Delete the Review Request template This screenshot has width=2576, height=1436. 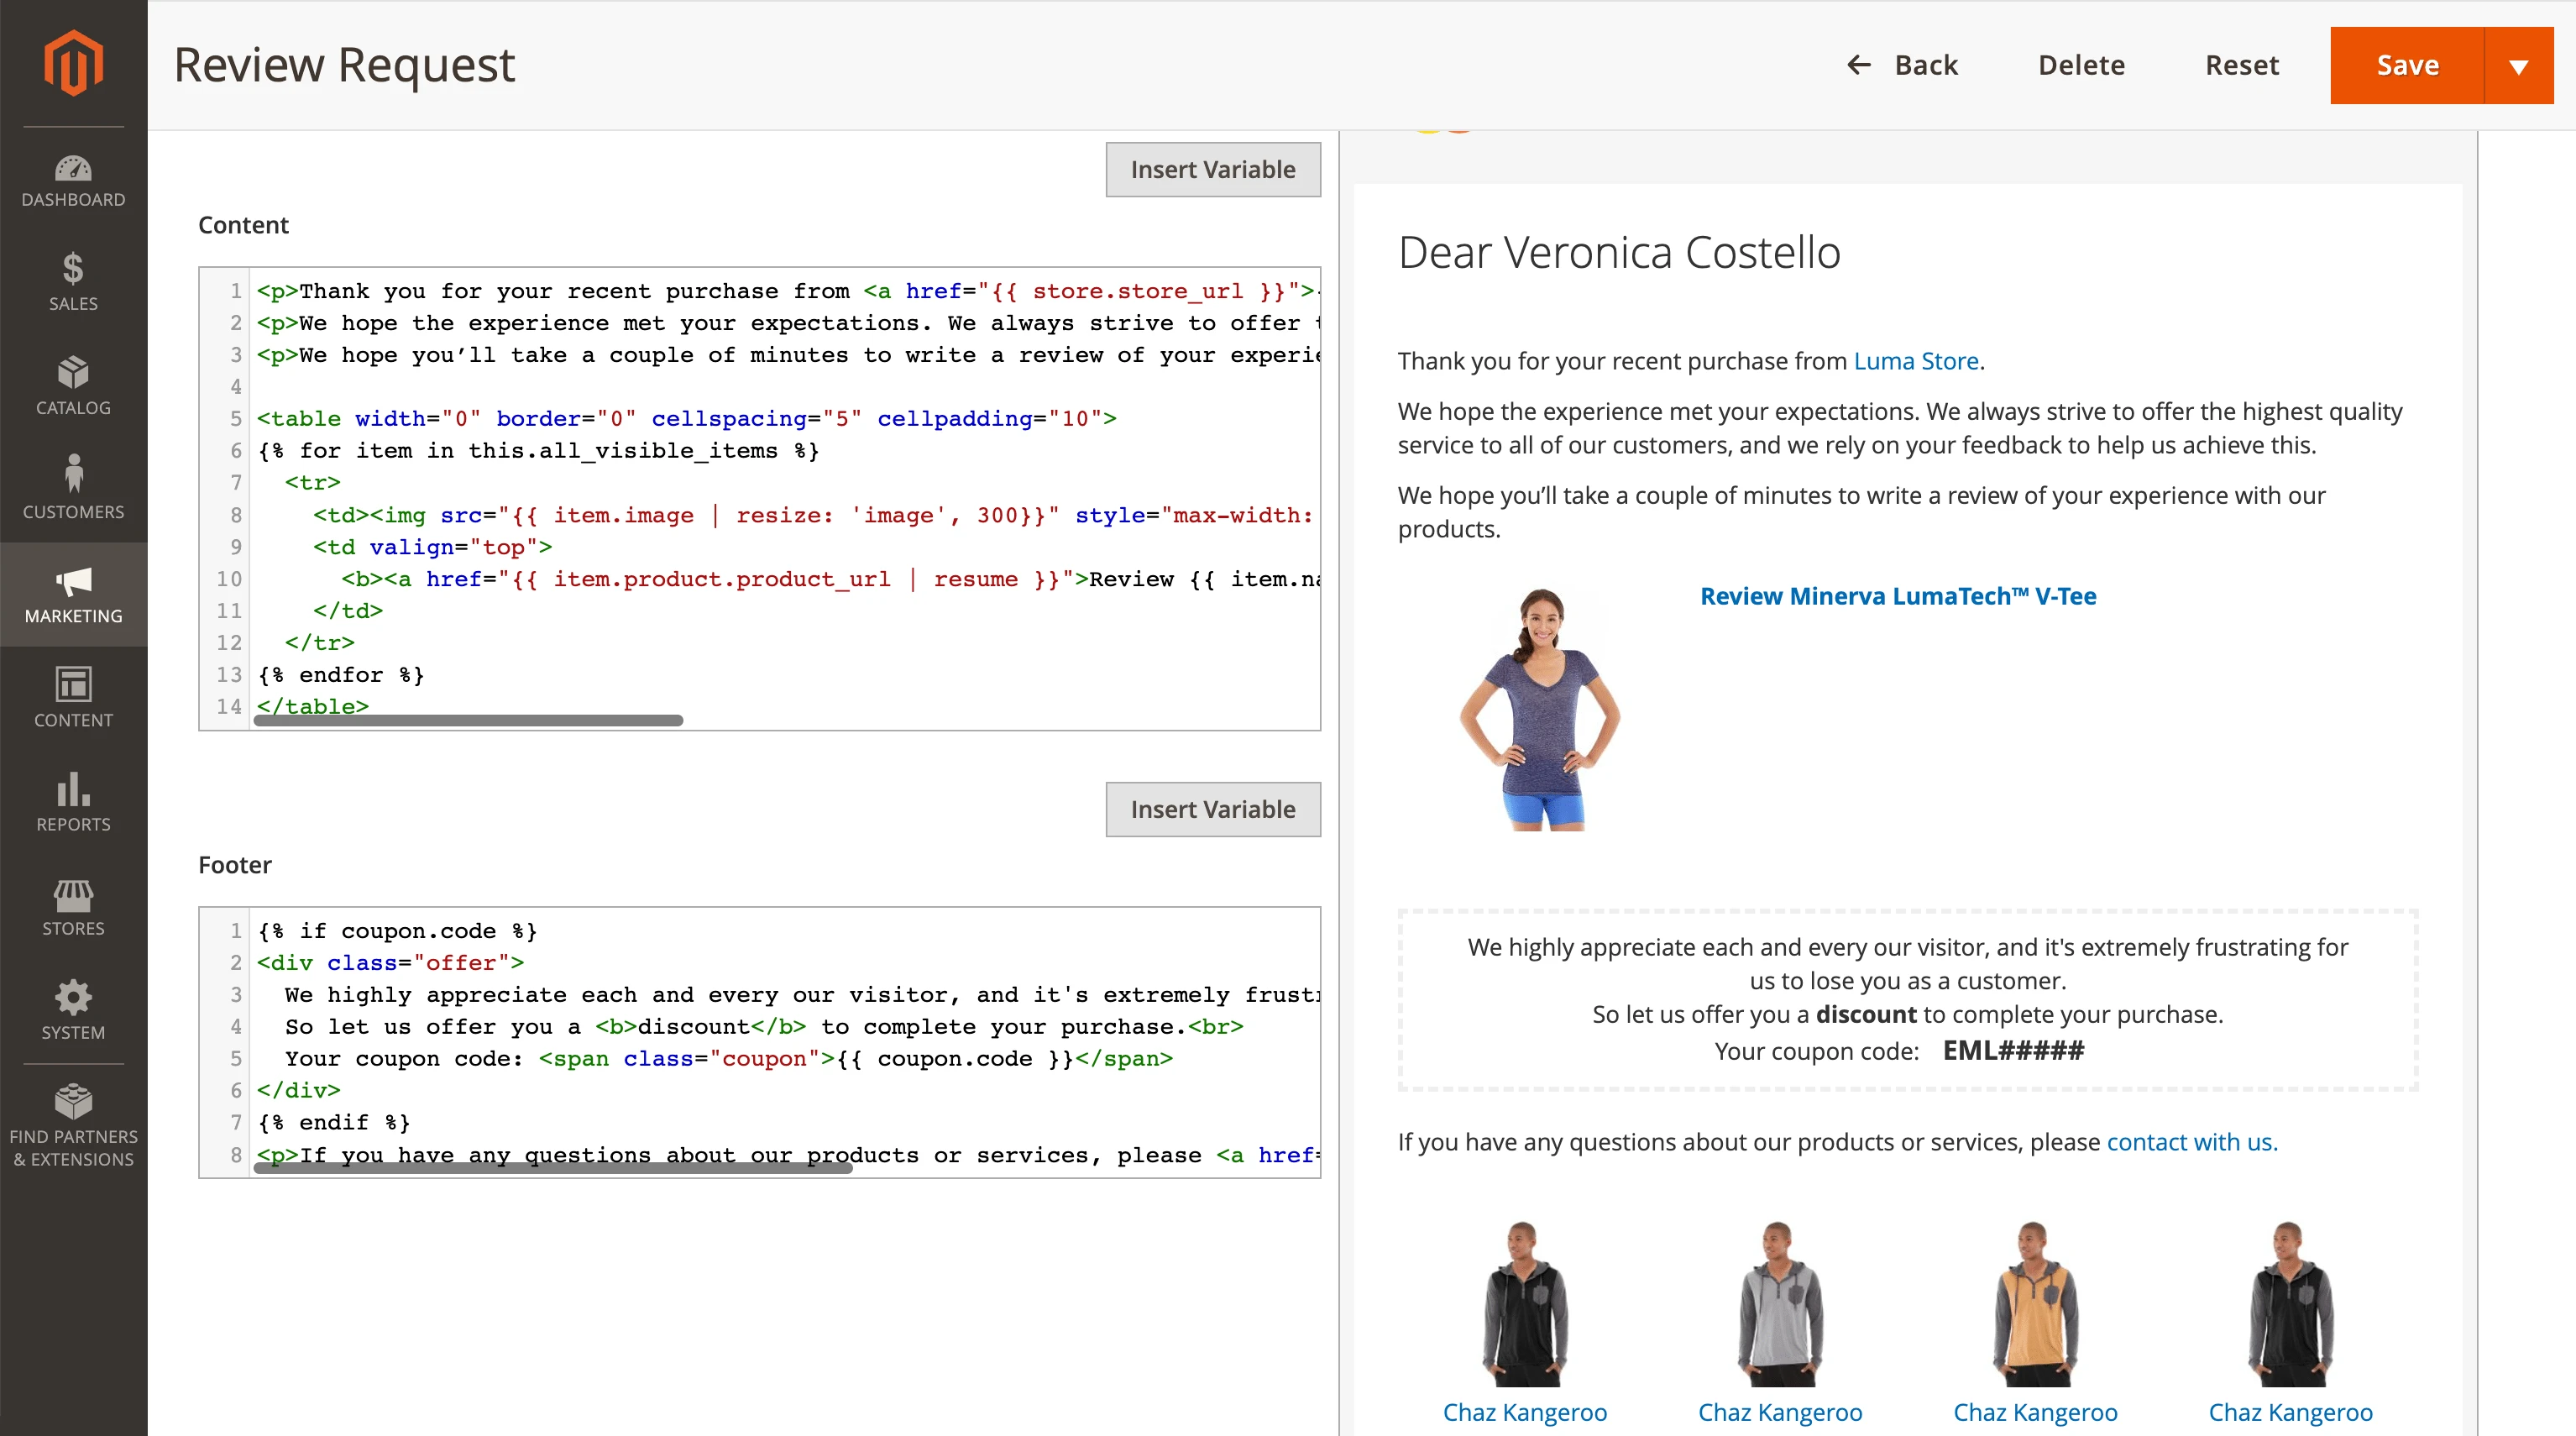coord(2081,65)
